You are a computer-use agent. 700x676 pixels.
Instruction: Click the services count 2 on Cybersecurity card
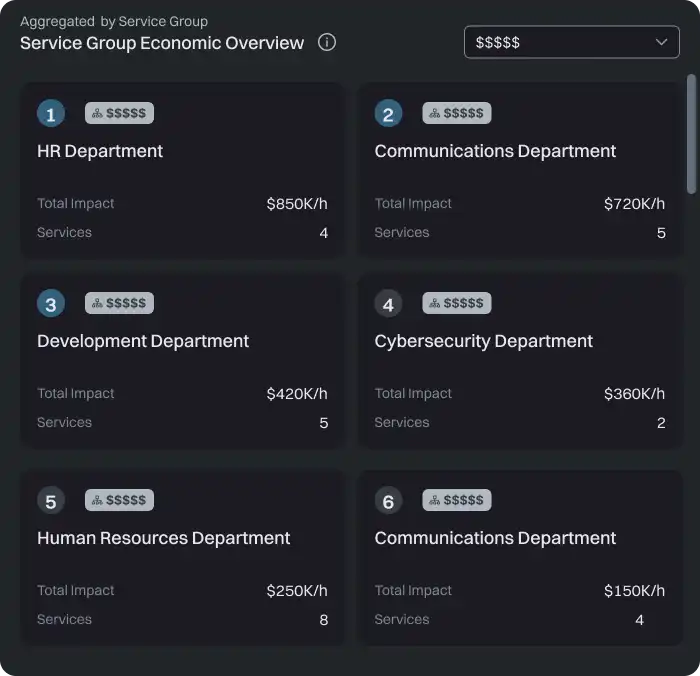(x=661, y=423)
